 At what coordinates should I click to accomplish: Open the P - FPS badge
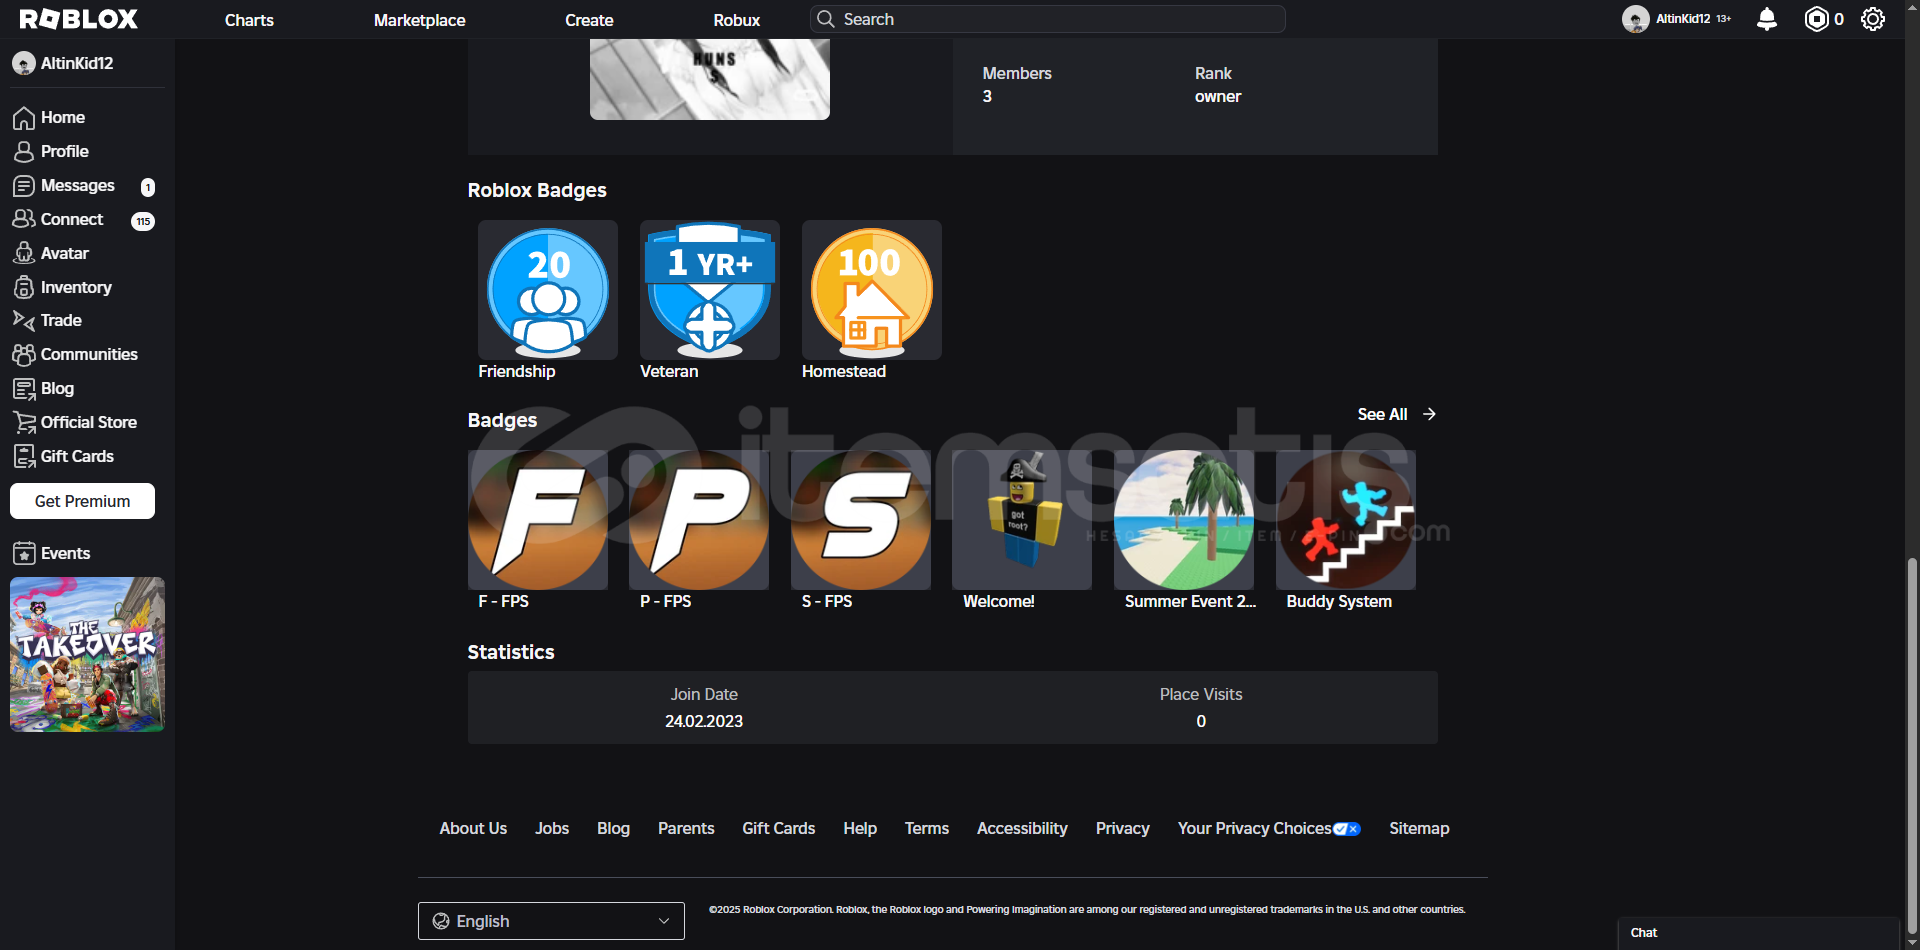[699, 520]
